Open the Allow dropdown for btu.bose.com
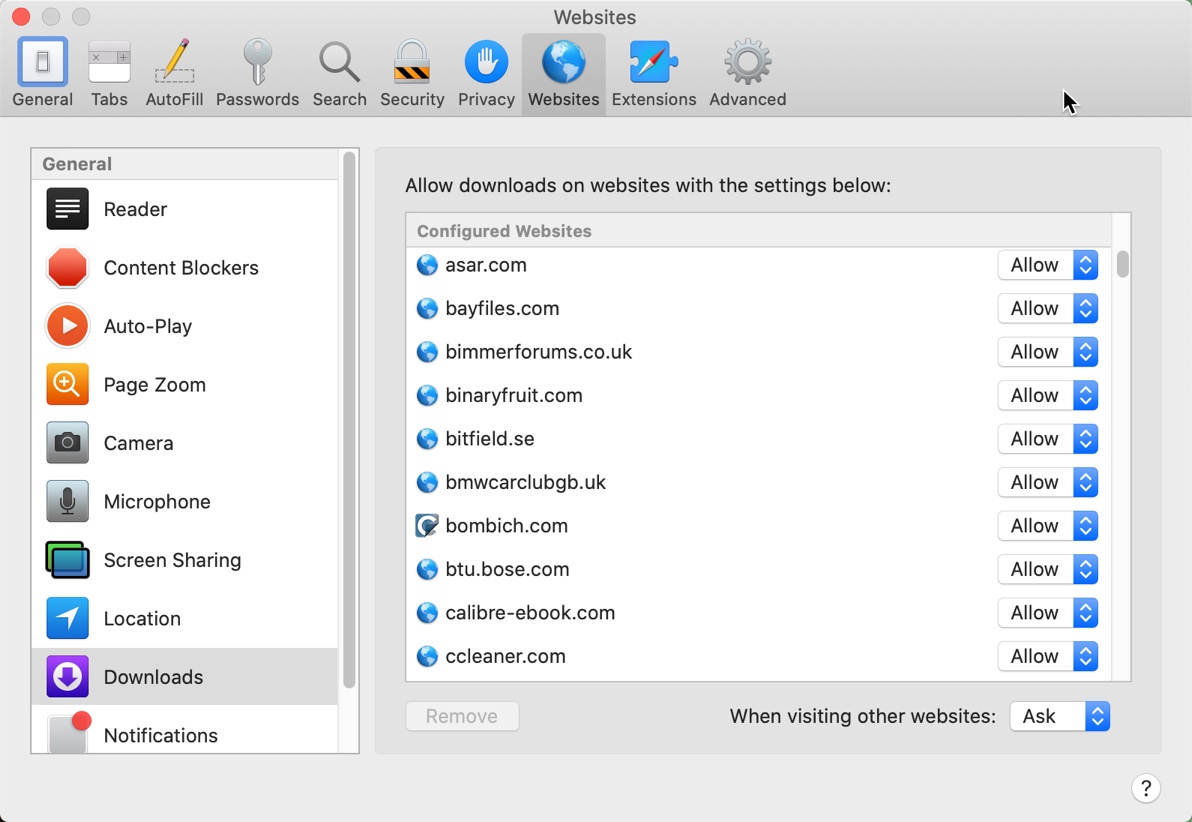The image size is (1192, 822). (x=1048, y=569)
